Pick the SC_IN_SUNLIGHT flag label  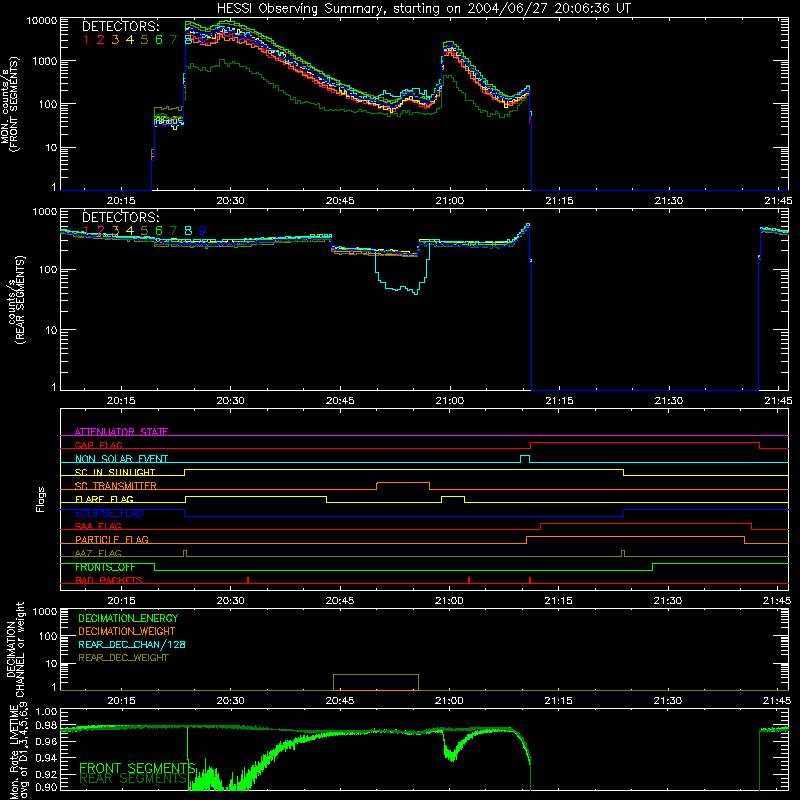click(115, 472)
